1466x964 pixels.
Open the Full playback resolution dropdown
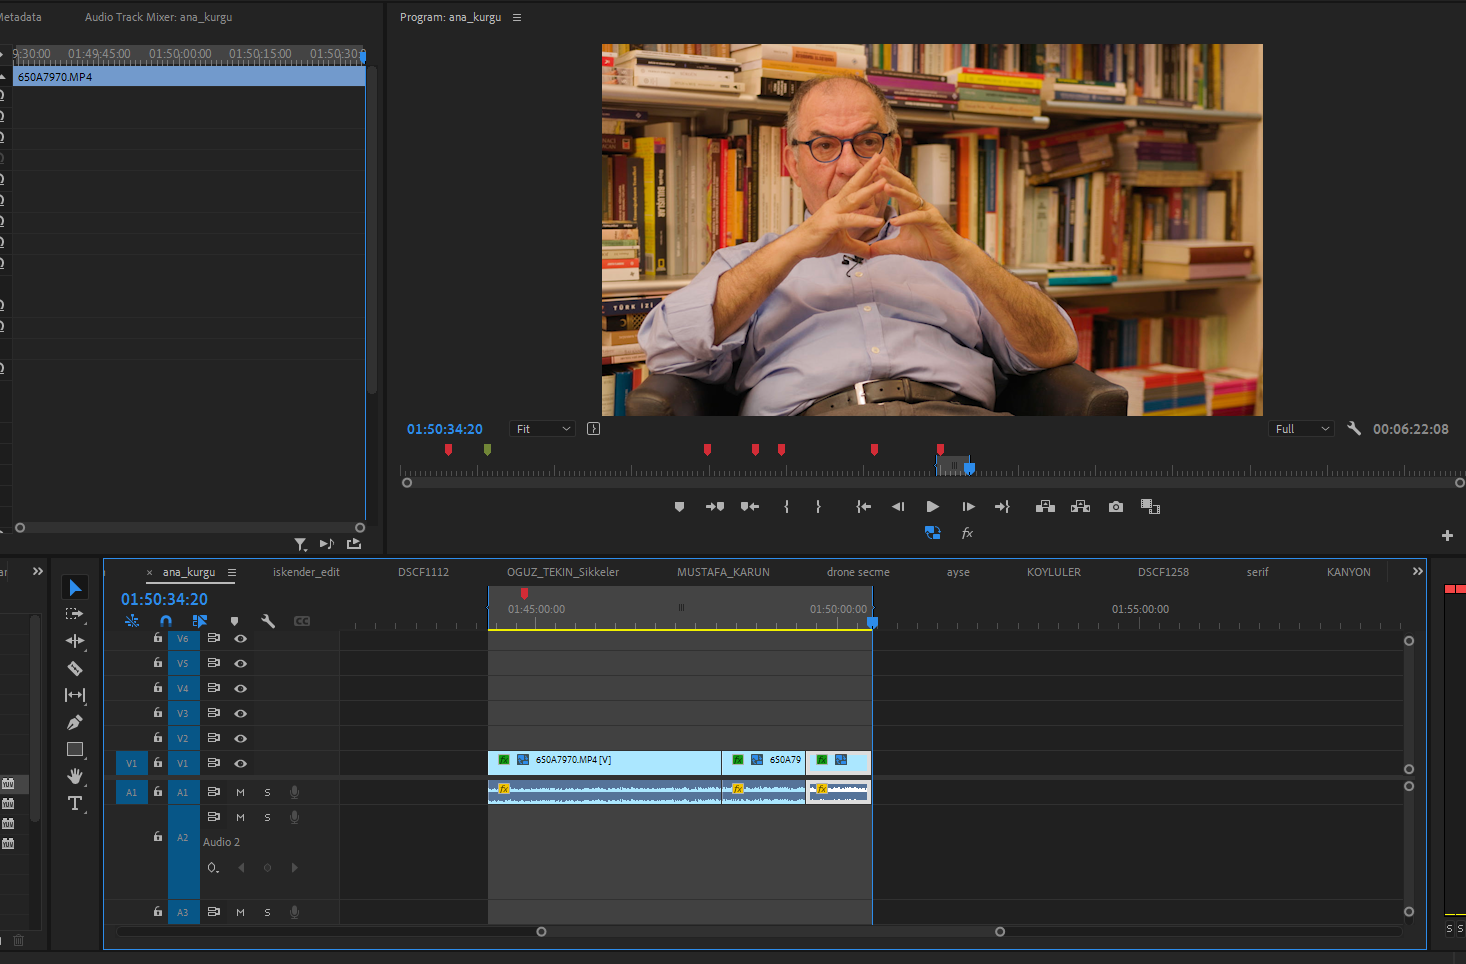(x=1300, y=428)
